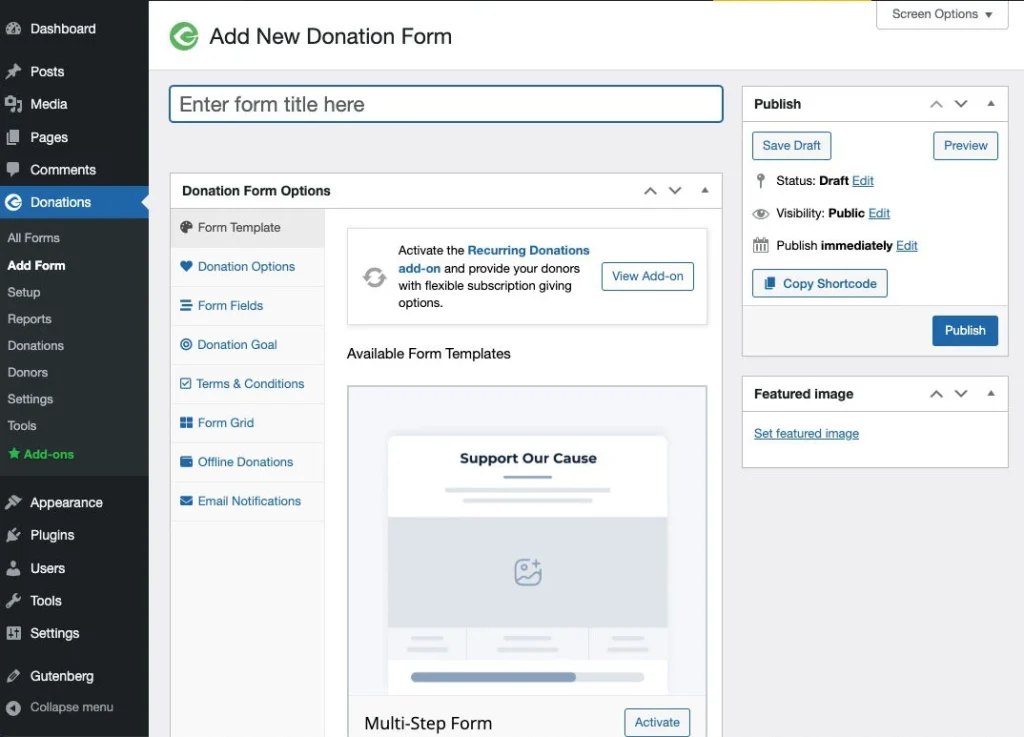1024x737 pixels.
Task: Click the Users person icon
Action: tap(13, 568)
